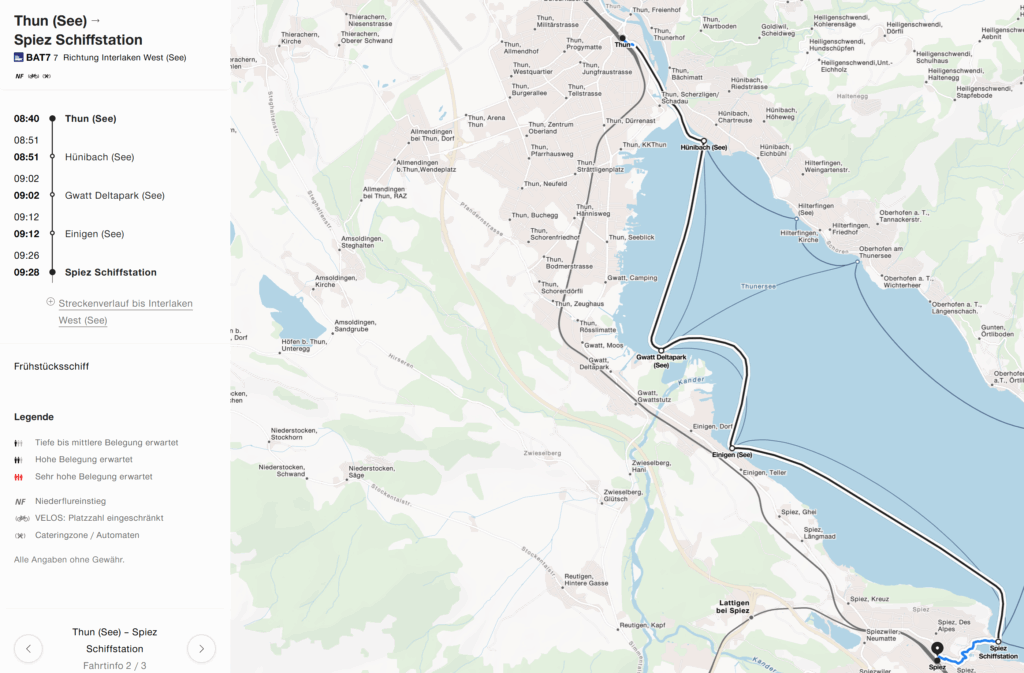The width and height of the screenshot is (1024, 673).
Task: Click the 'Hohe Belegung erwartet' legend icon
Action: click(x=18, y=460)
